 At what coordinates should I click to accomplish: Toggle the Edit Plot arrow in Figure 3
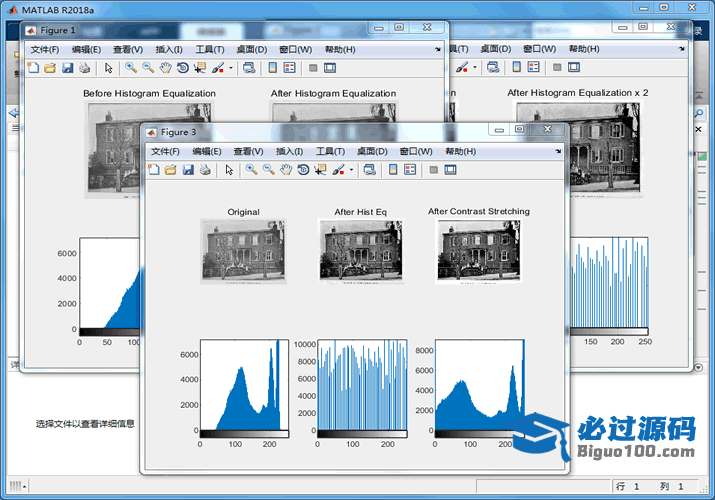[x=229, y=170]
